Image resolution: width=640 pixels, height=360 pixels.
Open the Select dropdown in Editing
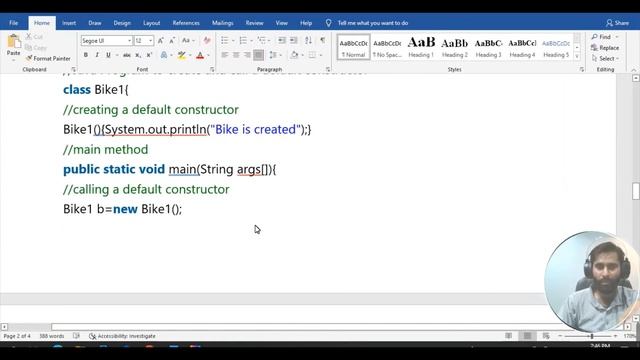(605, 58)
